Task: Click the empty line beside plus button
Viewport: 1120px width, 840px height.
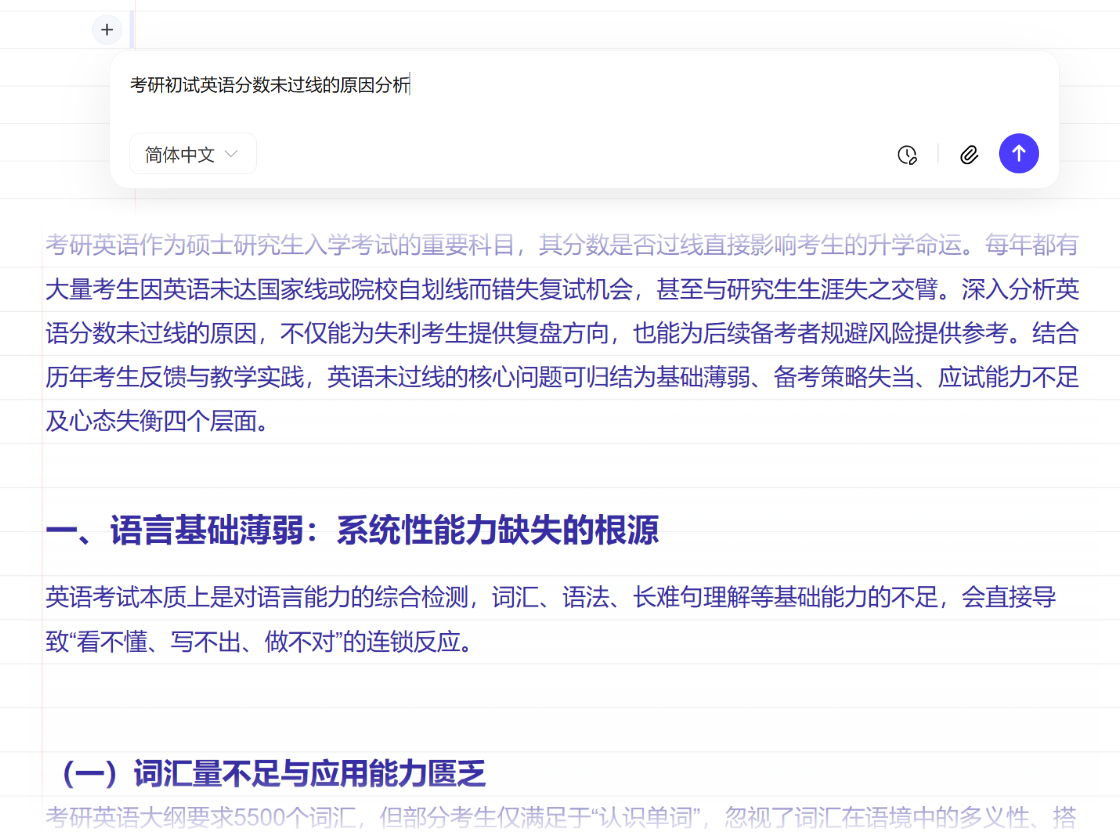Action: tap(600, 30)
